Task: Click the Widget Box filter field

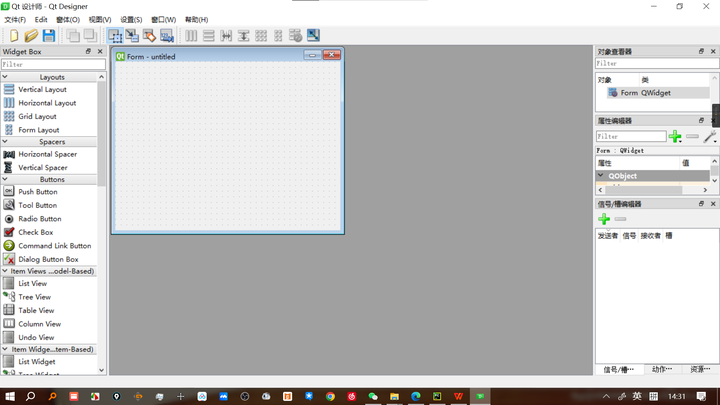Action: [x=53, y=65]
